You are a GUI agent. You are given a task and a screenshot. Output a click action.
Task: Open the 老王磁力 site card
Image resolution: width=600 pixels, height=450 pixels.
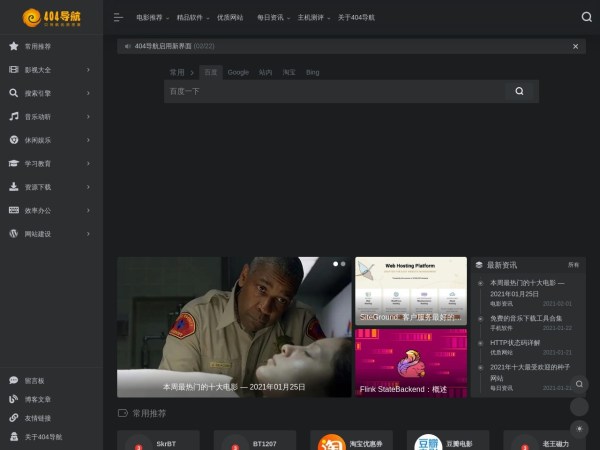pyautogui.click(x=545, y=440)
